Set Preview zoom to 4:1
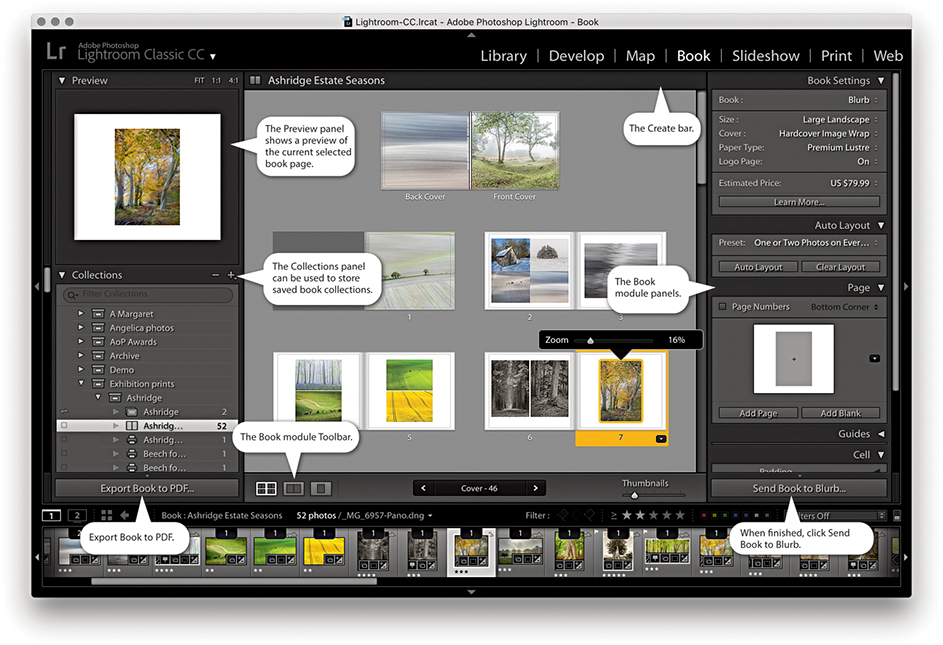 [233, 81]
